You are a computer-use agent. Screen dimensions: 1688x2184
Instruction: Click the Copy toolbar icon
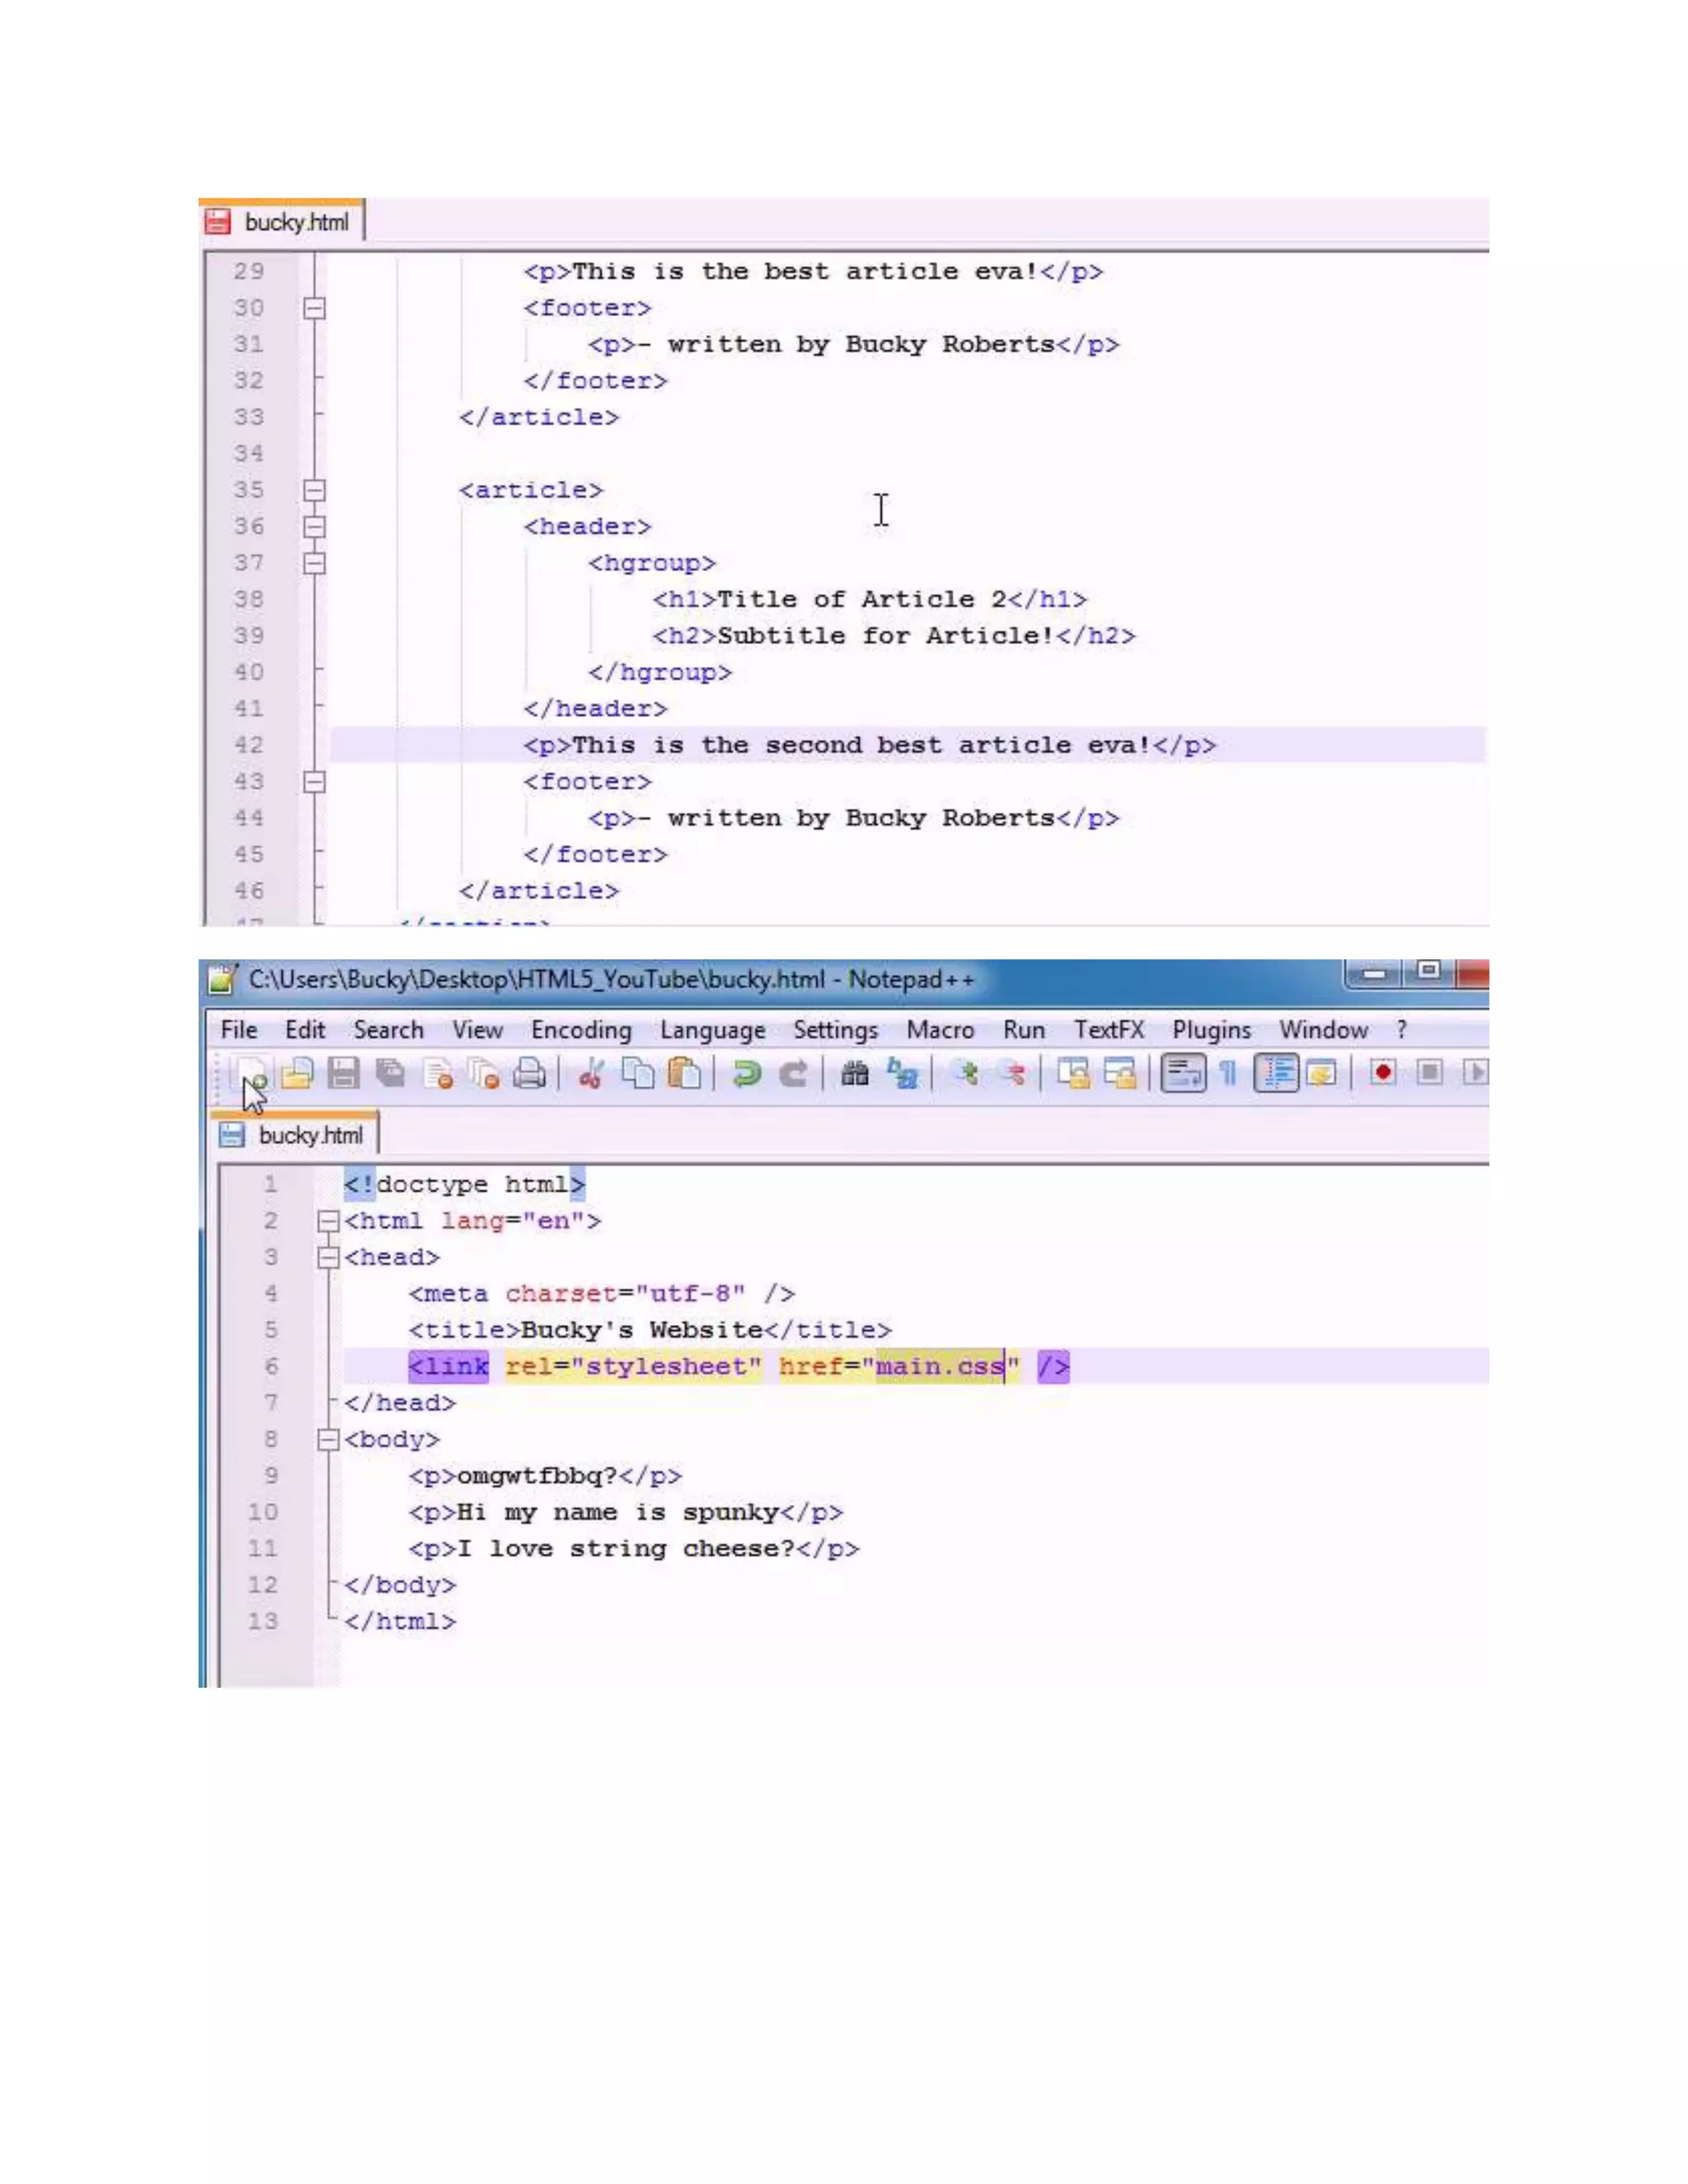(638, 1074)
